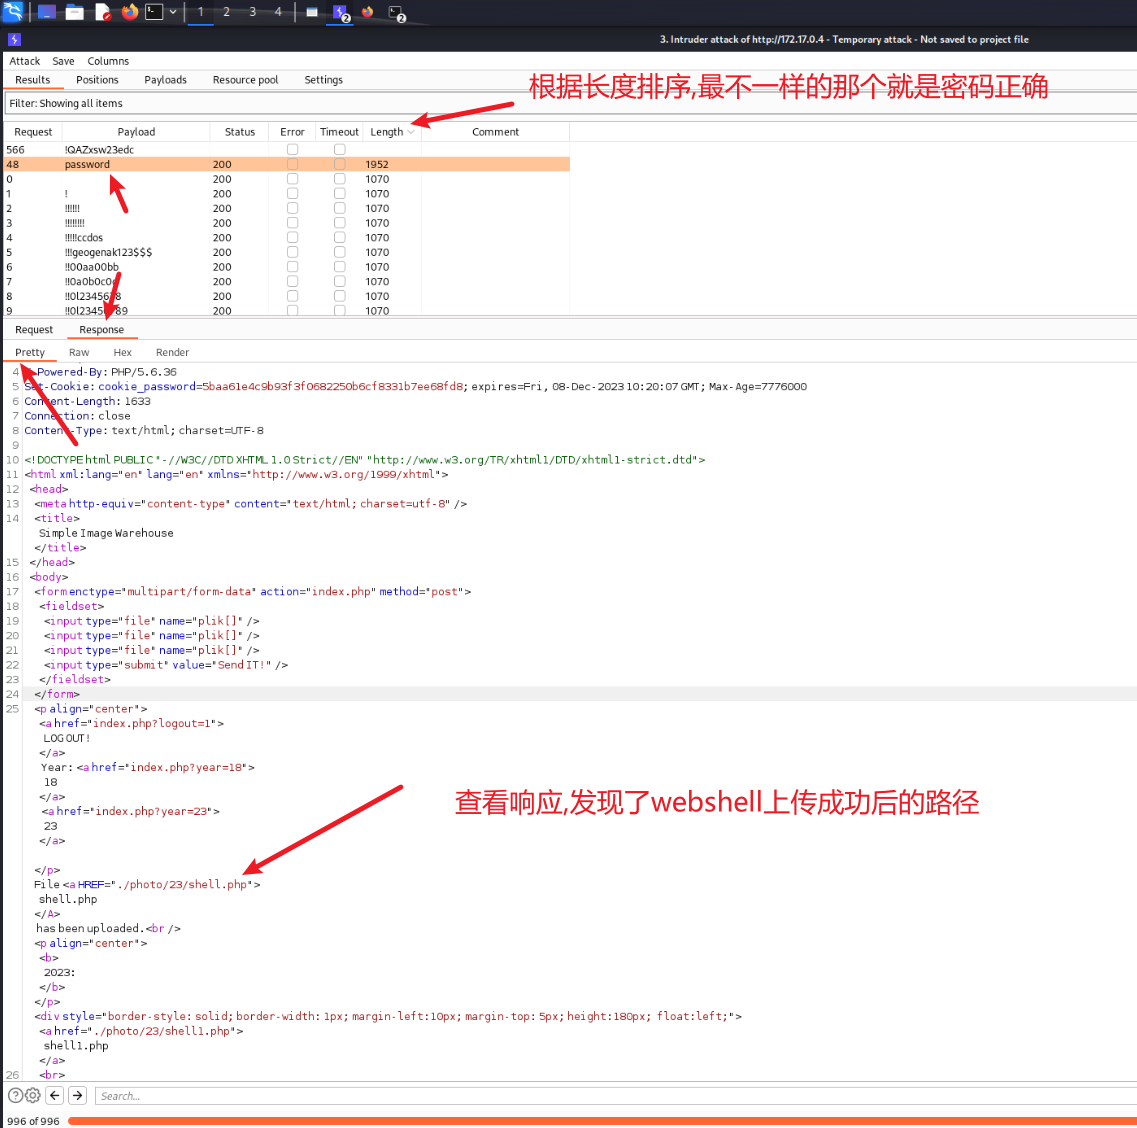Screen dimensions: 1137x1128
Task: Go to previous search match arrow
Action: pos(55,1095)
